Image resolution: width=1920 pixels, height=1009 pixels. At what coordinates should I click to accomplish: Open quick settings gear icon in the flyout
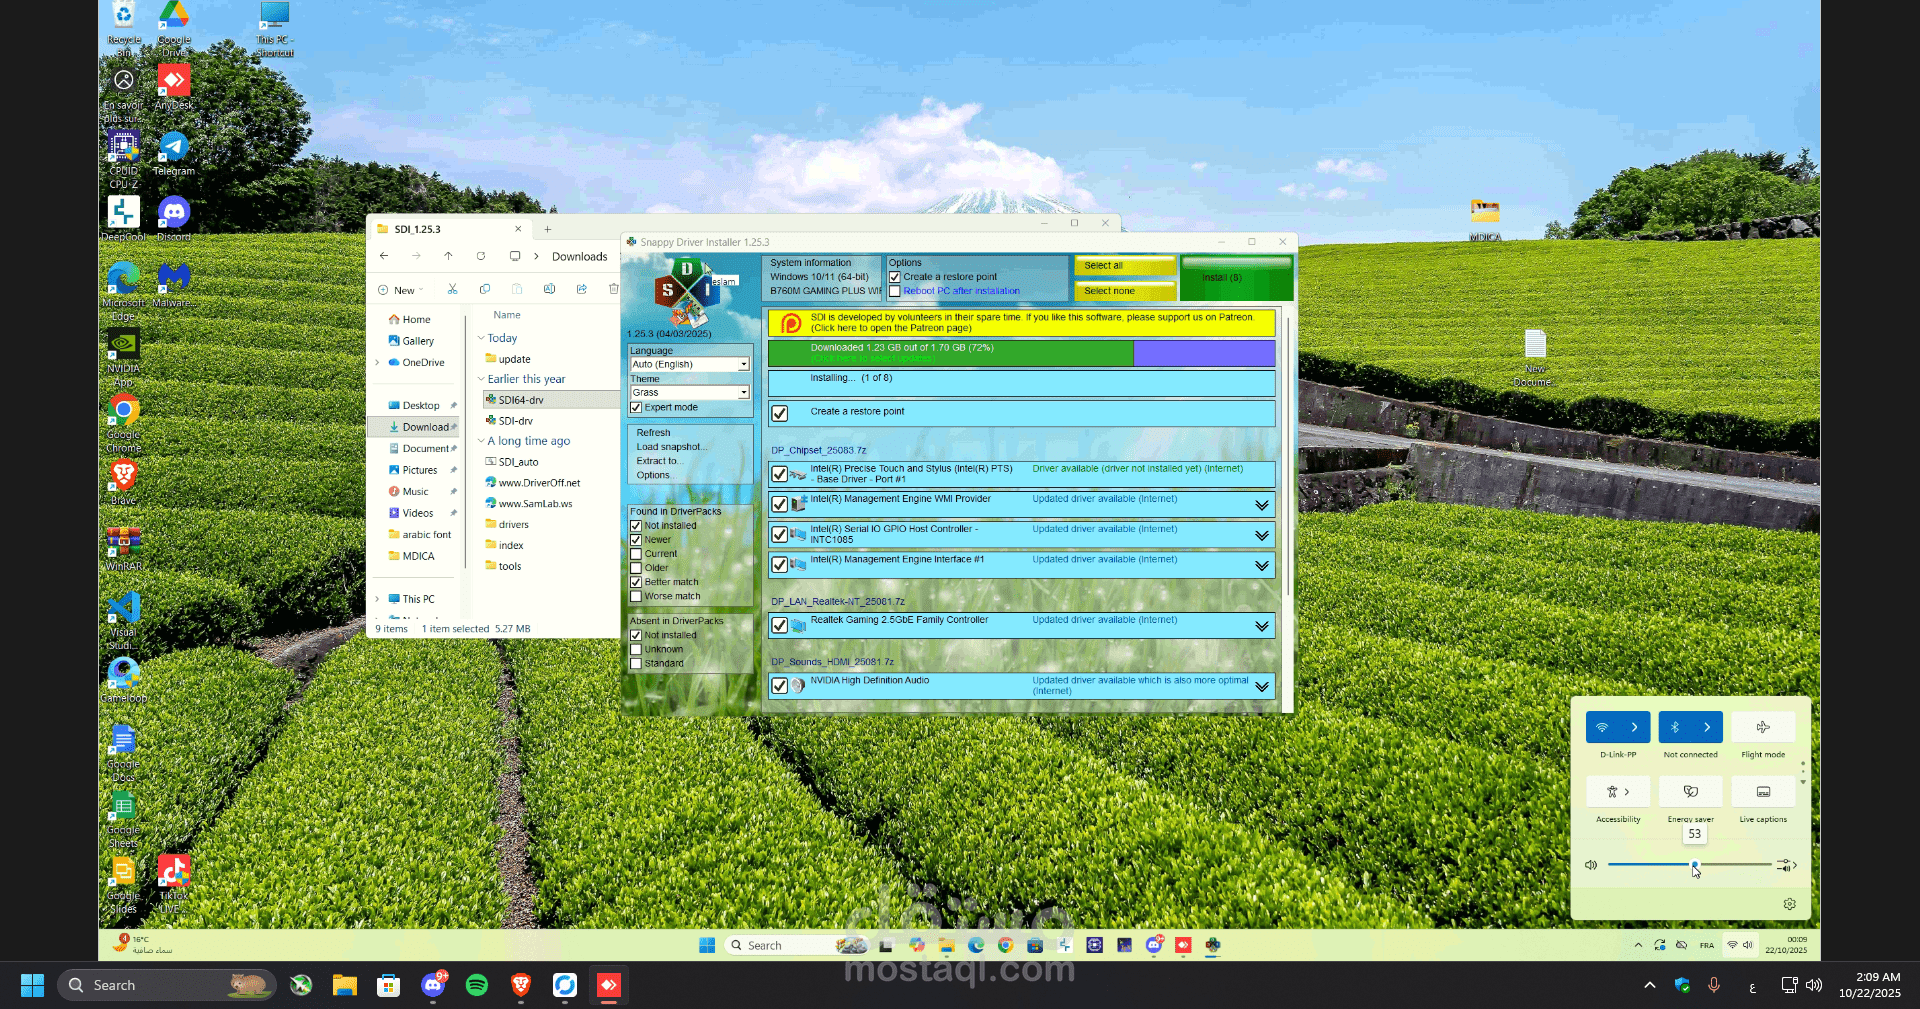[x=1789, y=904]
